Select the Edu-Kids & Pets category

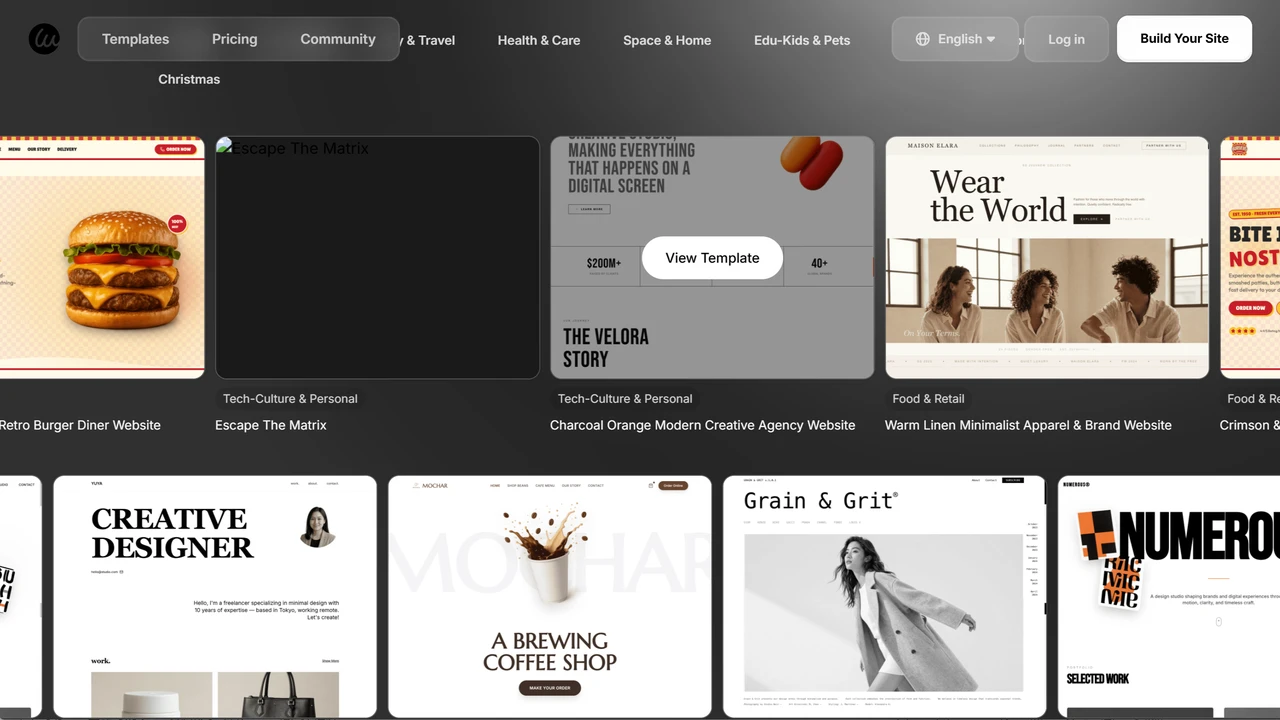(802, 40)
